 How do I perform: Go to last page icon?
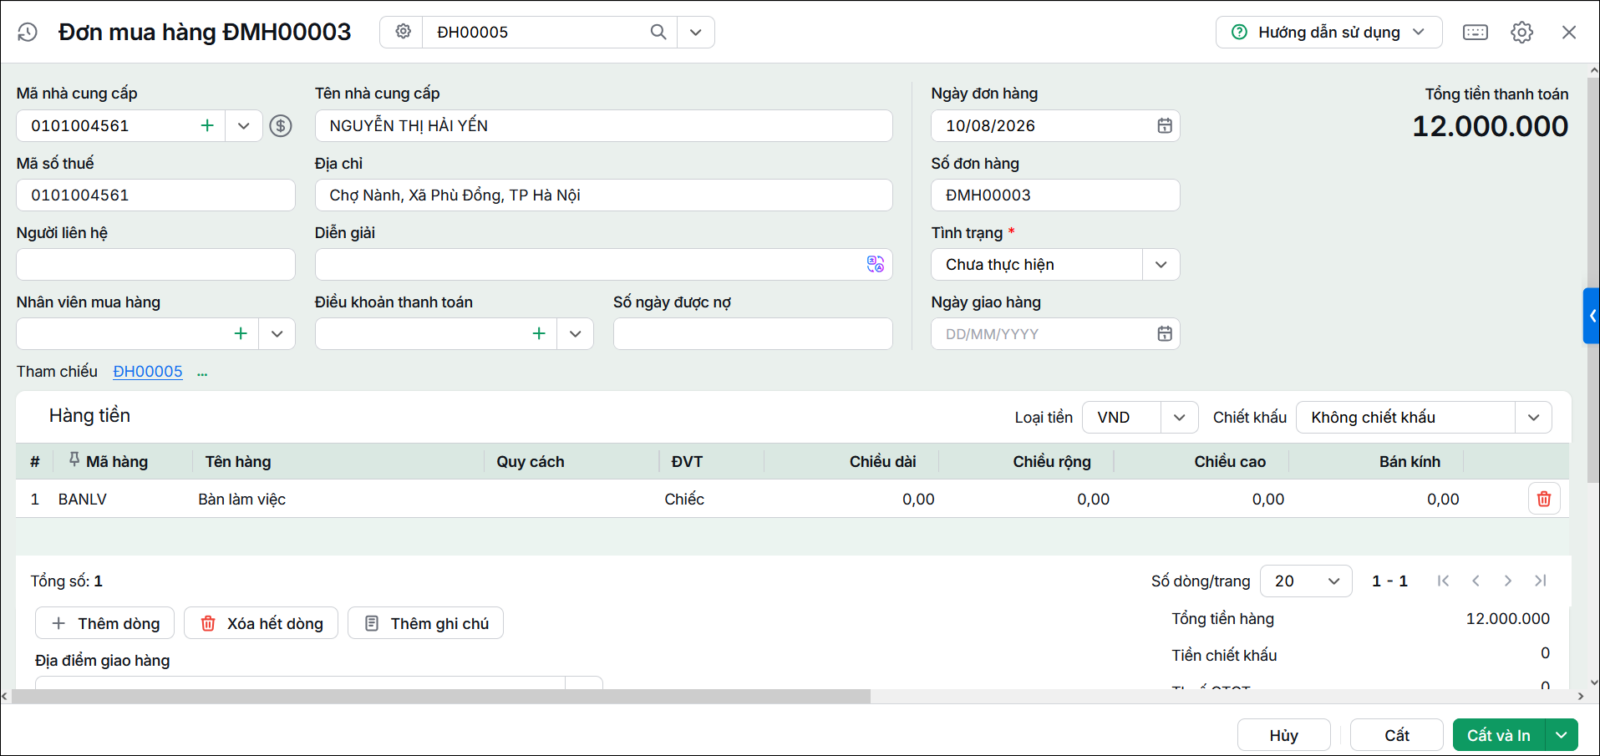point(1541,581)
